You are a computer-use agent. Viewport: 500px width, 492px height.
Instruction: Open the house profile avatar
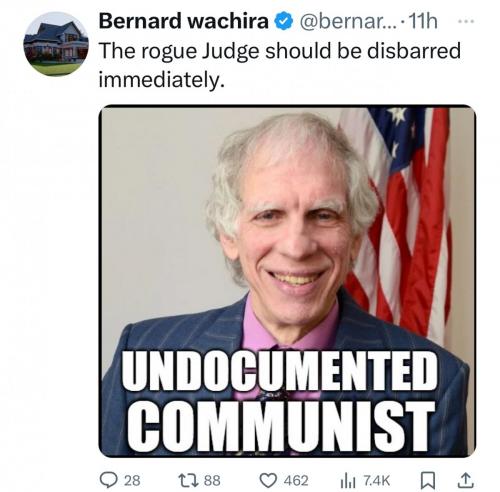point(56,44)
